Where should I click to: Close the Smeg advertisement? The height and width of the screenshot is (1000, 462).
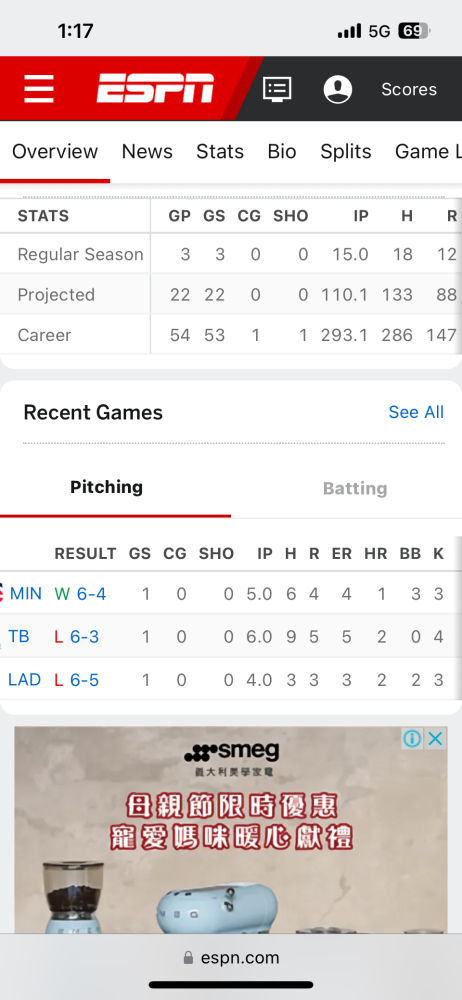point(435,739)
